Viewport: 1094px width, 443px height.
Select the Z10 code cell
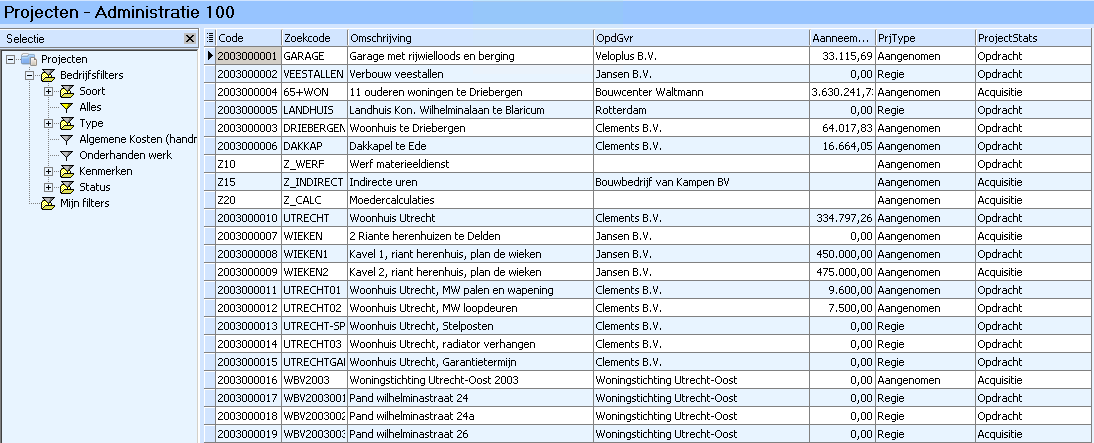248,164
